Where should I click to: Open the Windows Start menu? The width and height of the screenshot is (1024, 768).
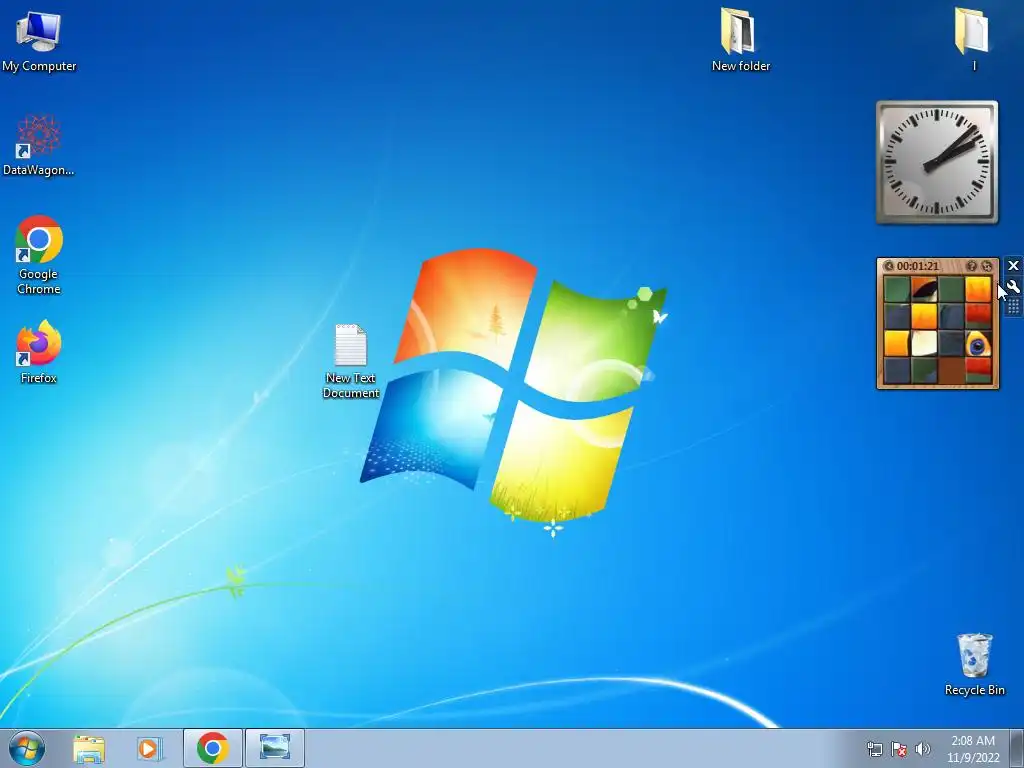tap(27, 748)
